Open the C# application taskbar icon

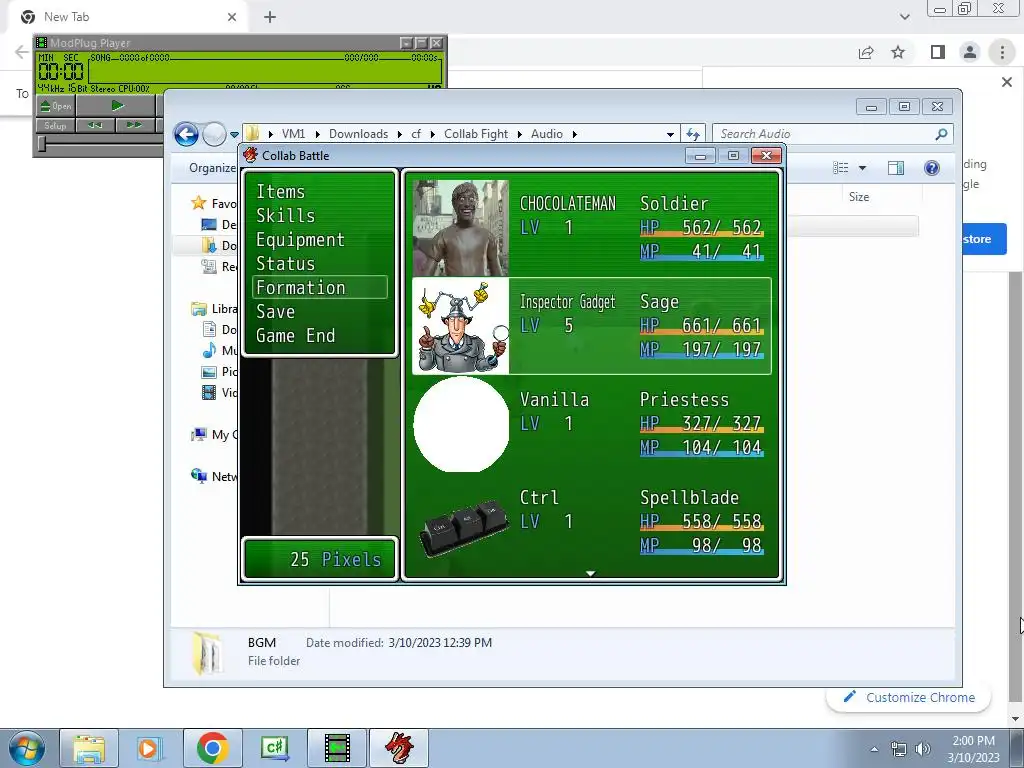click(275, 748)
